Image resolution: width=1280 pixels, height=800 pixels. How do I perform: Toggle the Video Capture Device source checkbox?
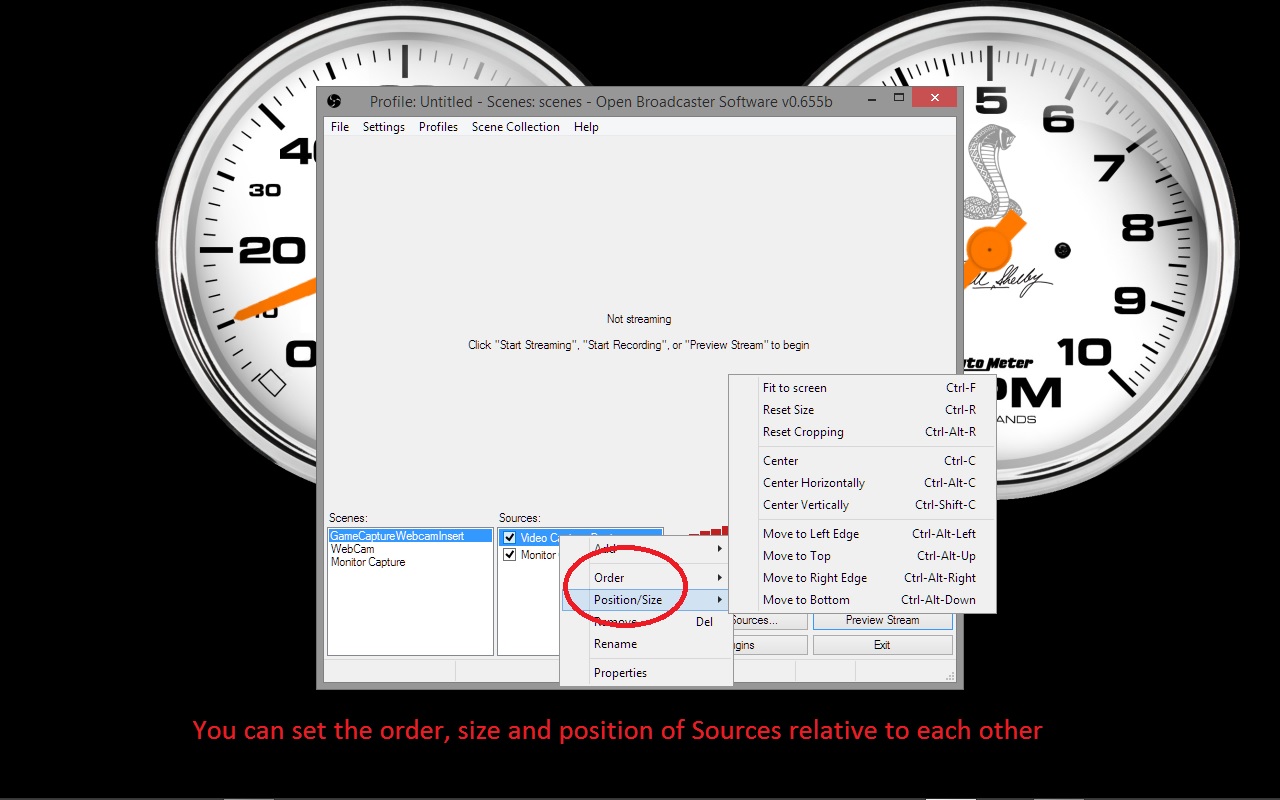(x=510, y=538)
